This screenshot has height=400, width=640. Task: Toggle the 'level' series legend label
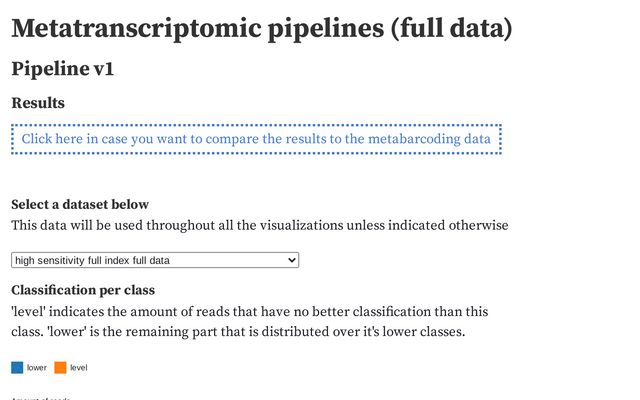[x=79, y=368]
